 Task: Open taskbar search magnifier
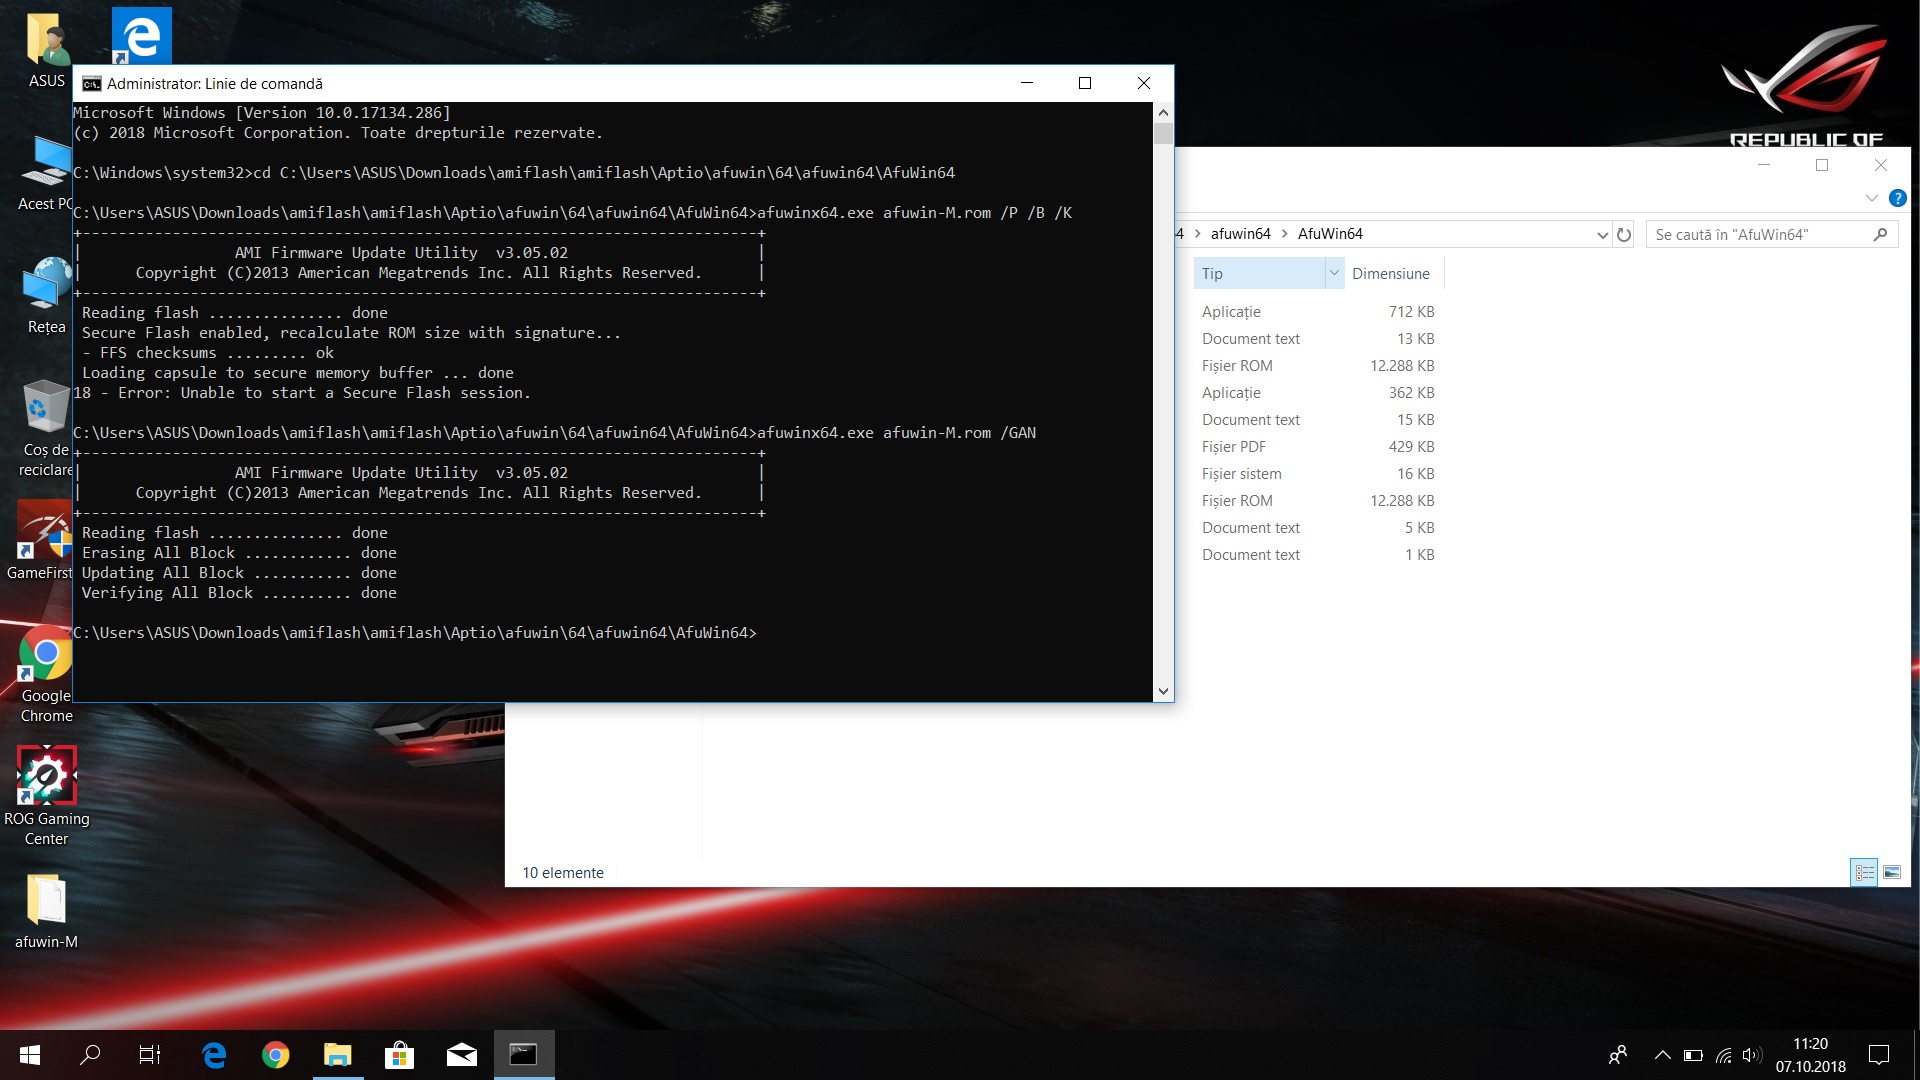click(x=90, y=1055)
